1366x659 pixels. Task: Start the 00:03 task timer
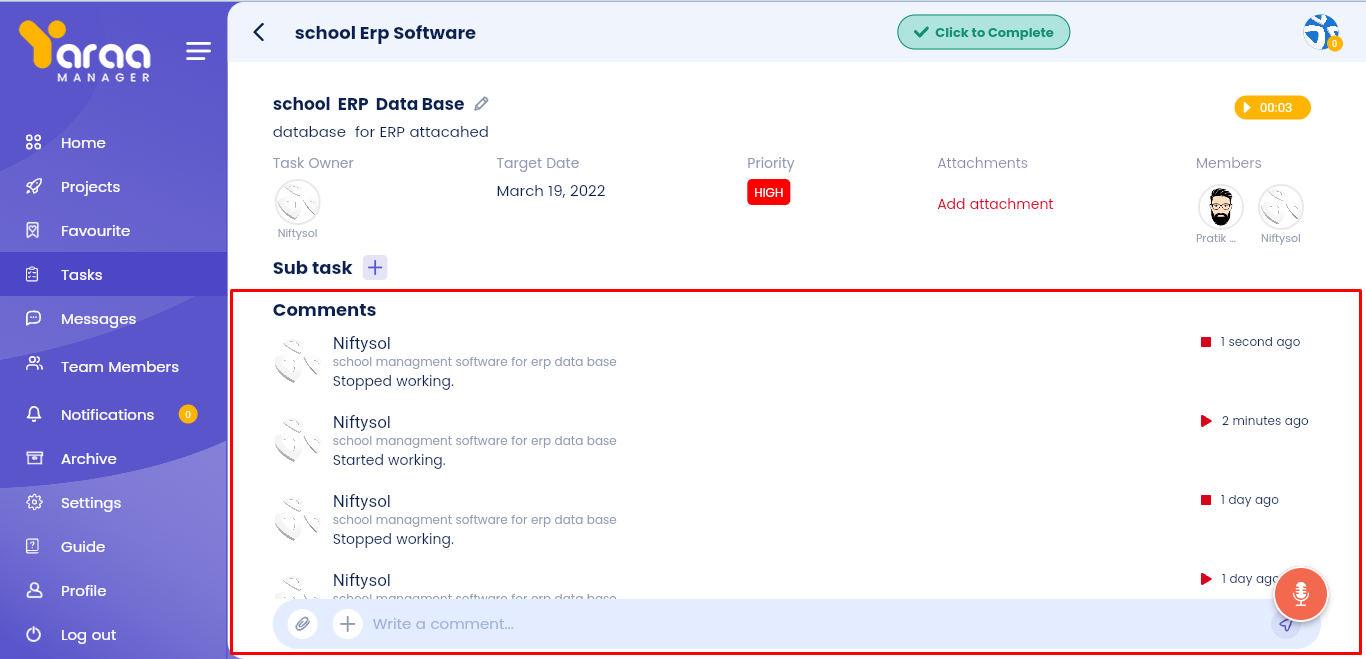(x=1272, y=108)
